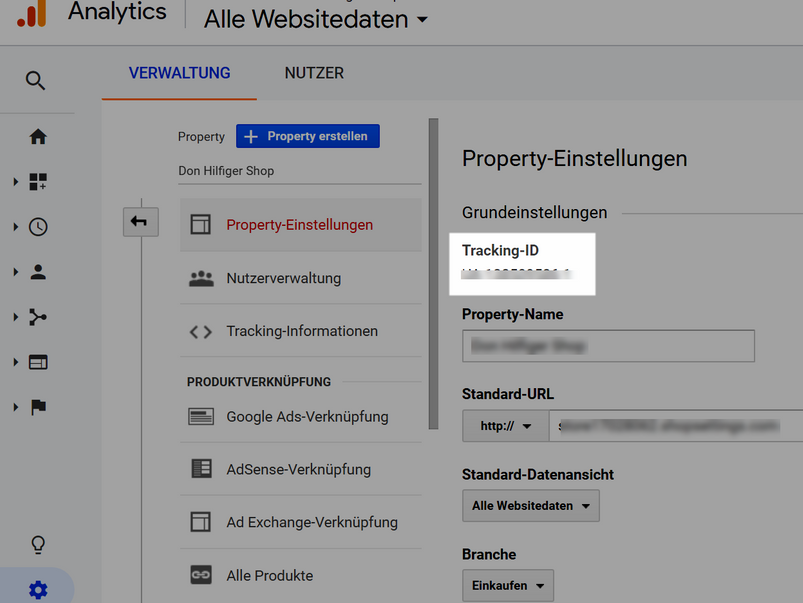803x603 pixels.
Task: Click the Google Ads-Verknüpfung icon
Action: pyautogui.click(x=201, y=417)
